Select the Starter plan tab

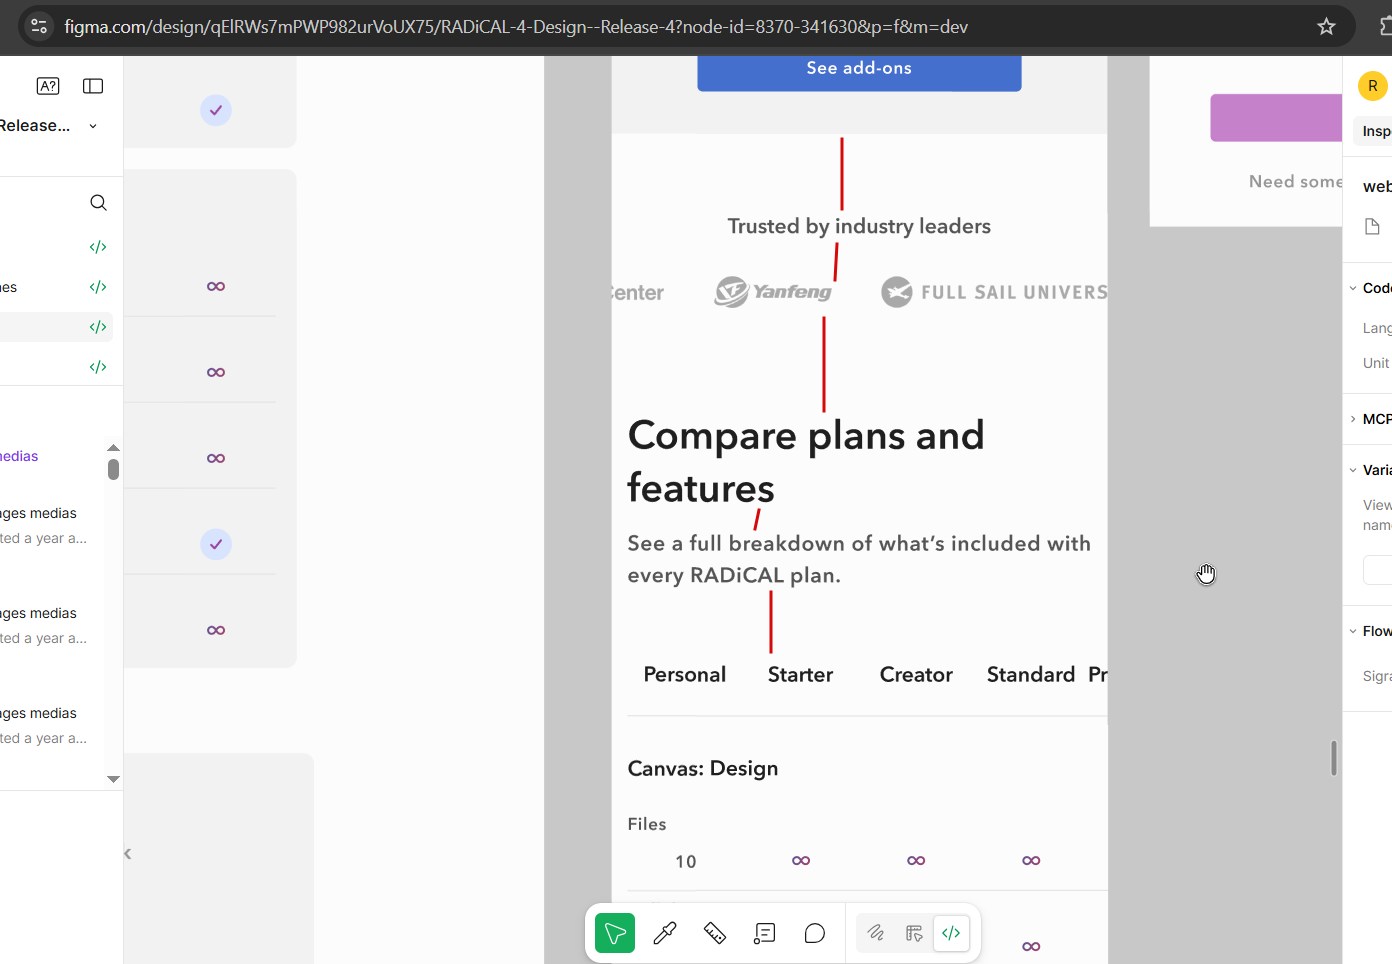point(800,675)
